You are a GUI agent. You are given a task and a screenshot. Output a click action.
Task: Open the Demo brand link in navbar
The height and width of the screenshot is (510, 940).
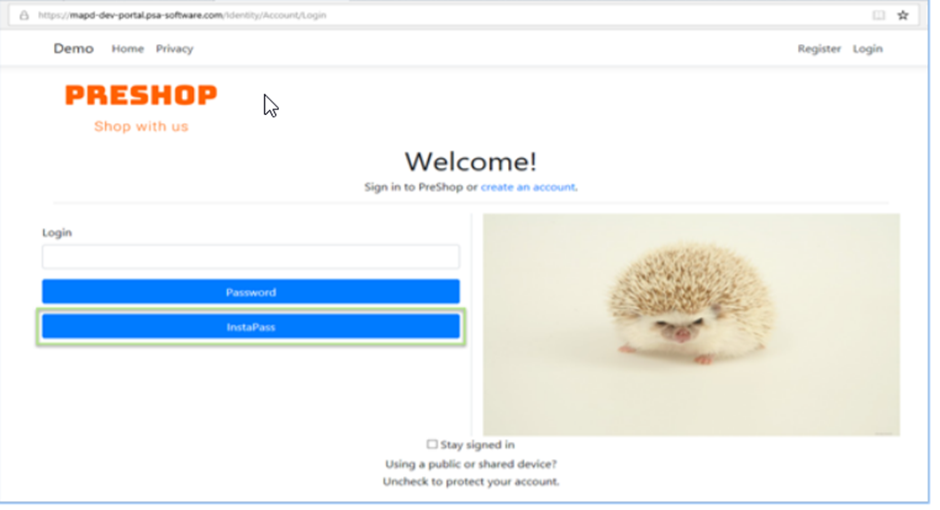pyautogui.click(x=73, y=49)
